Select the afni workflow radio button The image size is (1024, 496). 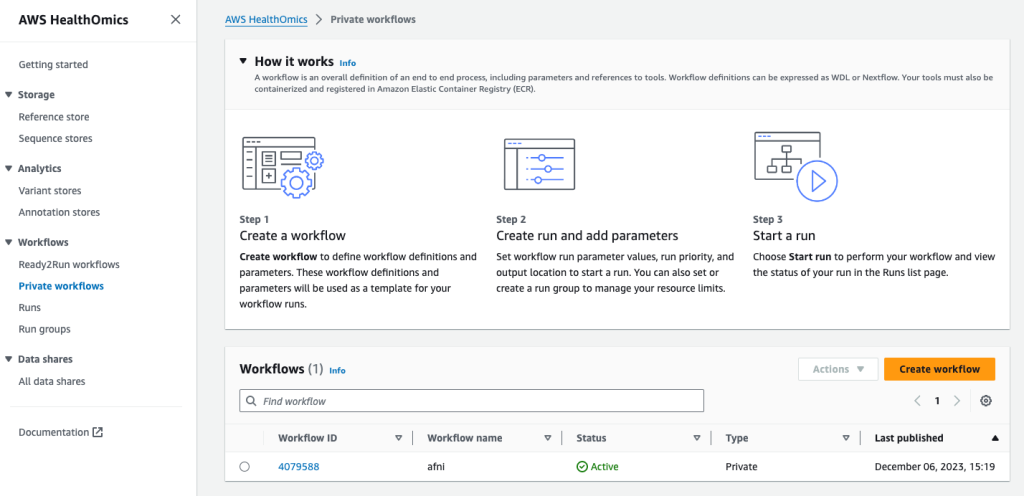point(244,467)
